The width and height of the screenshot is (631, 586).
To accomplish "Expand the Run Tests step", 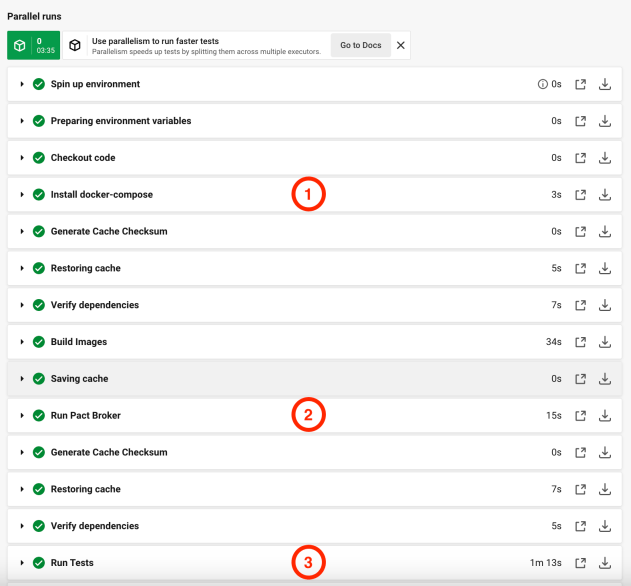I will 22,563.
